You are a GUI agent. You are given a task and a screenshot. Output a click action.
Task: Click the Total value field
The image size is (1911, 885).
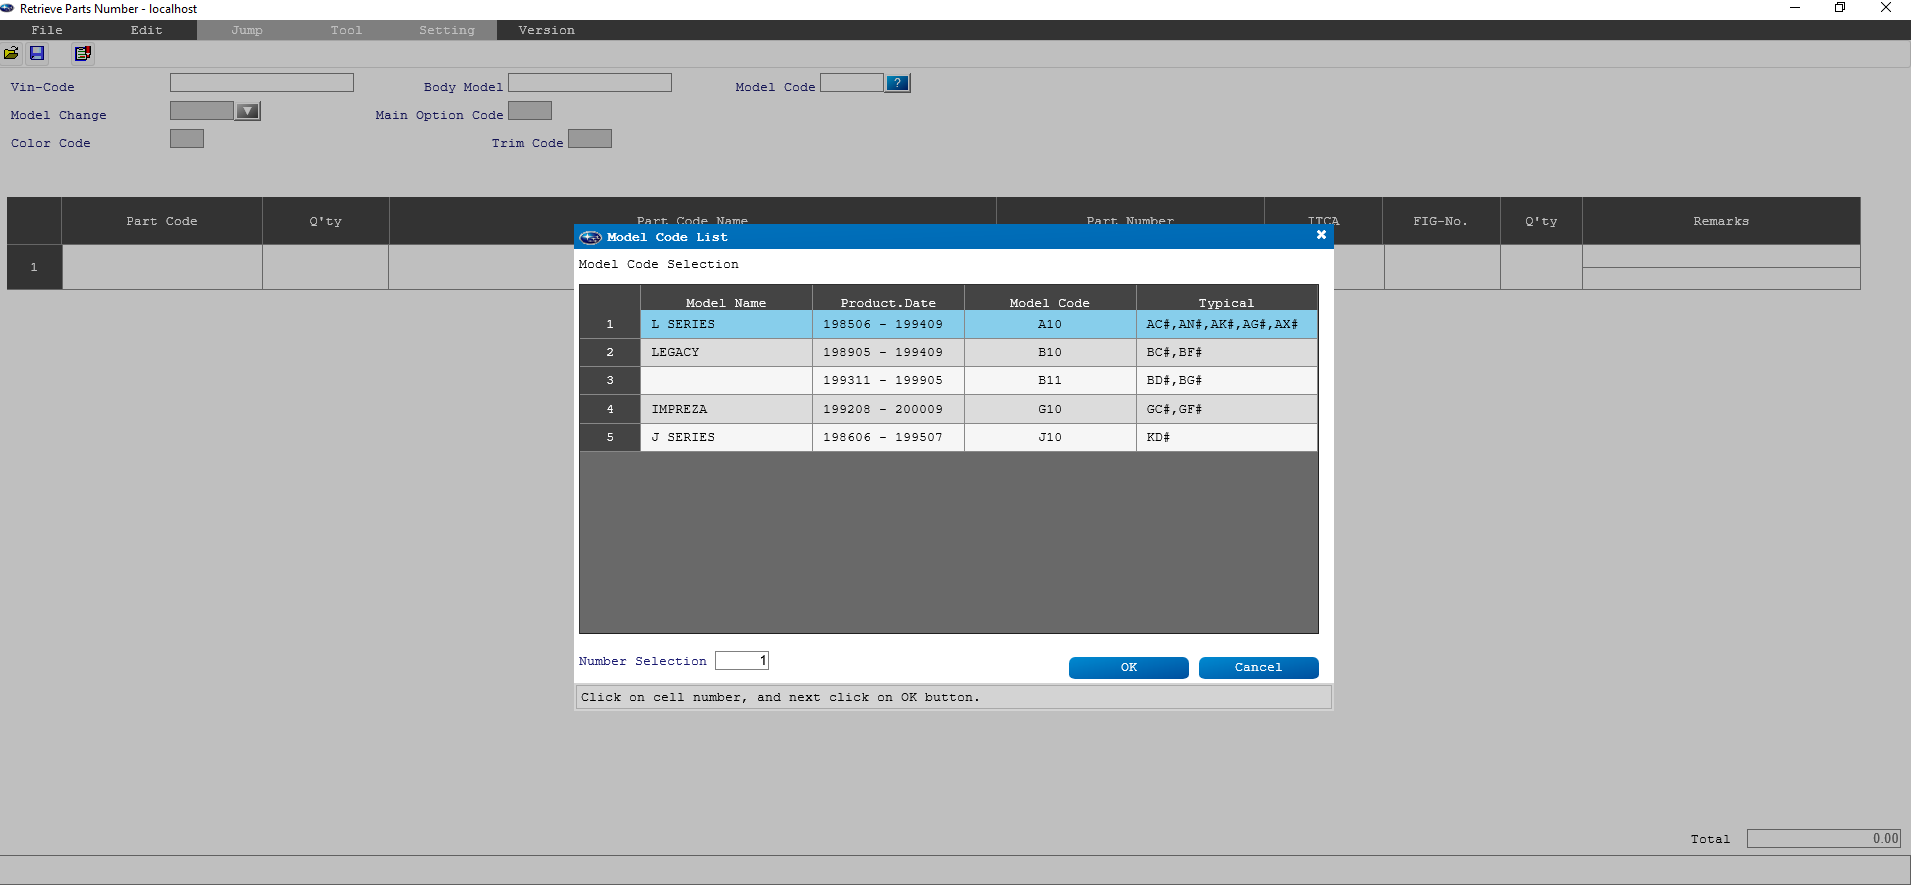1824,838
